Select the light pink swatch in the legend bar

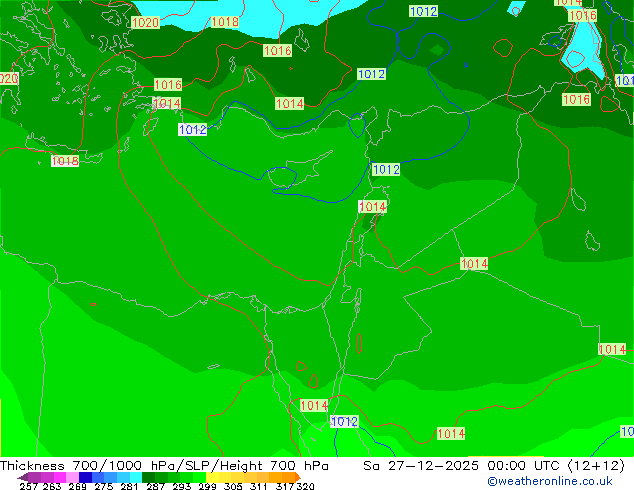(x=73, y=477)
